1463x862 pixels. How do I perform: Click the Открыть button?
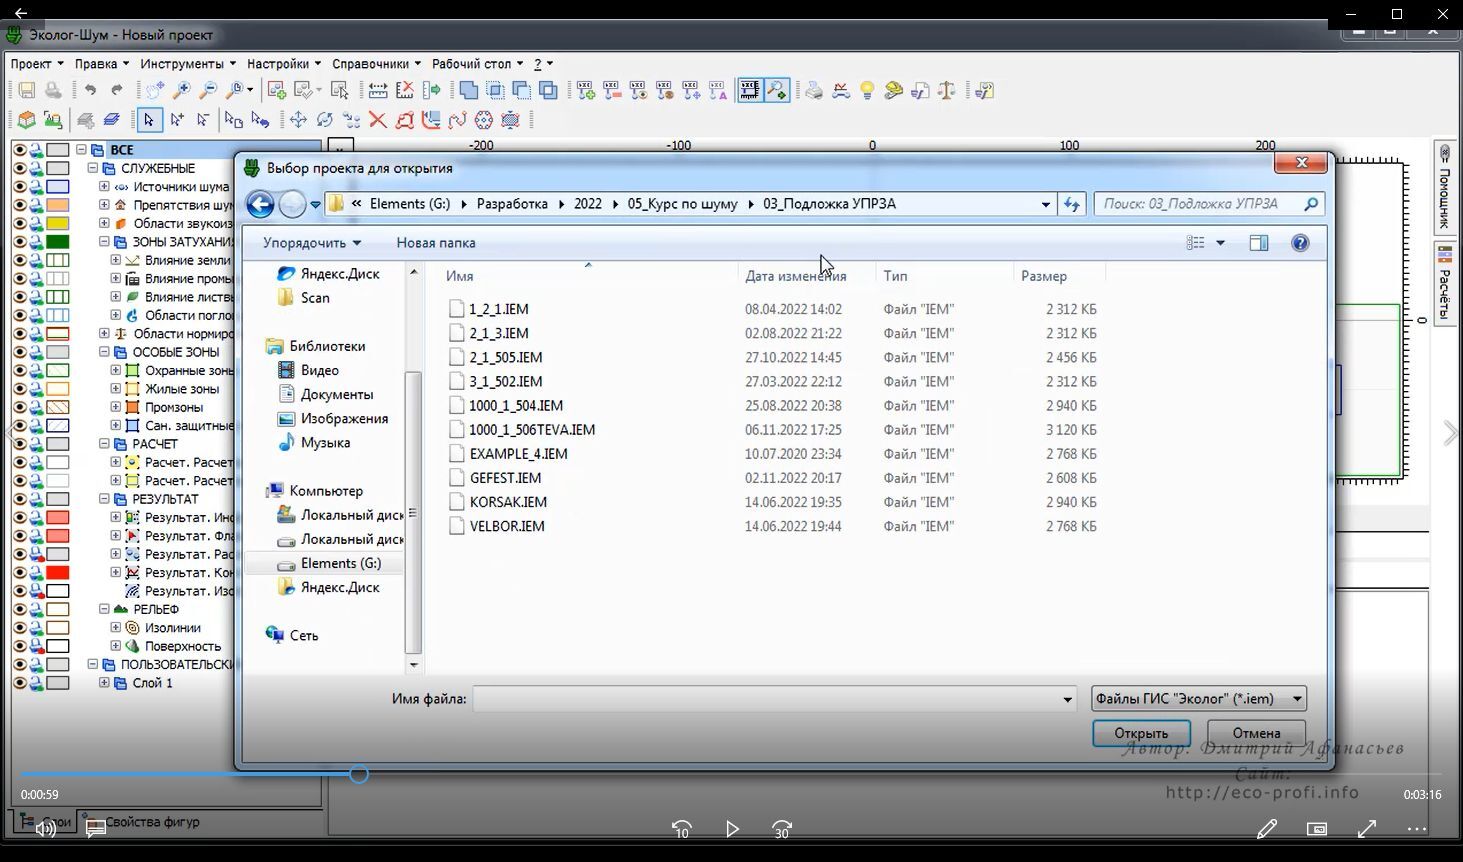tap(1141, 733)
